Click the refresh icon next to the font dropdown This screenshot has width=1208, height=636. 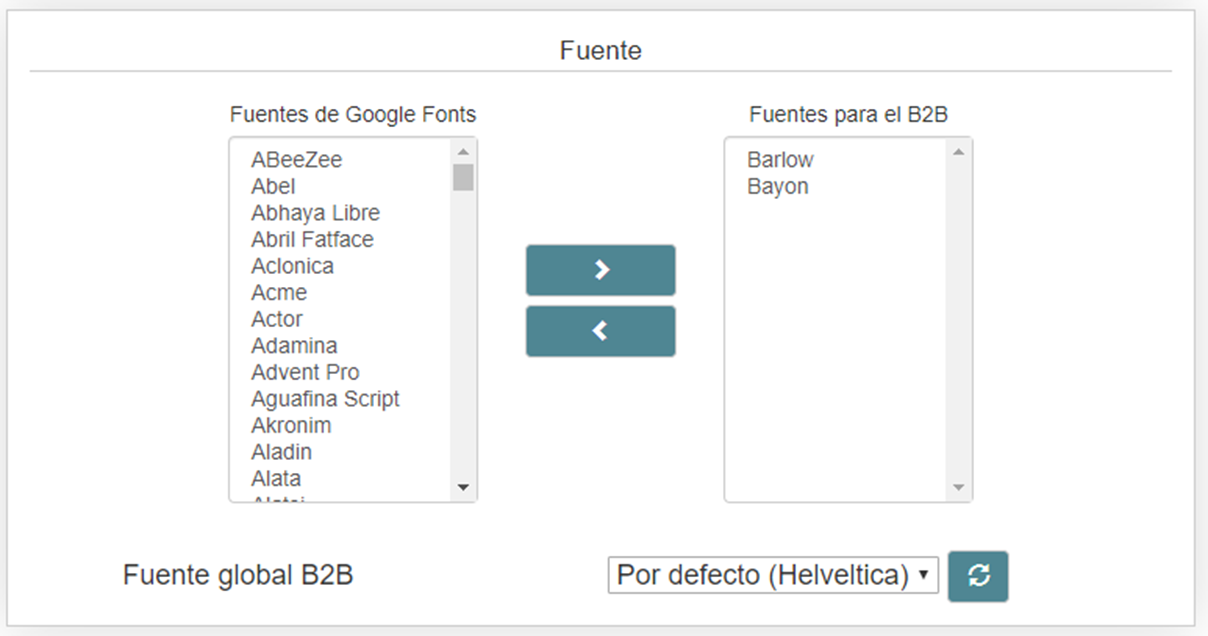click(978, 576)
